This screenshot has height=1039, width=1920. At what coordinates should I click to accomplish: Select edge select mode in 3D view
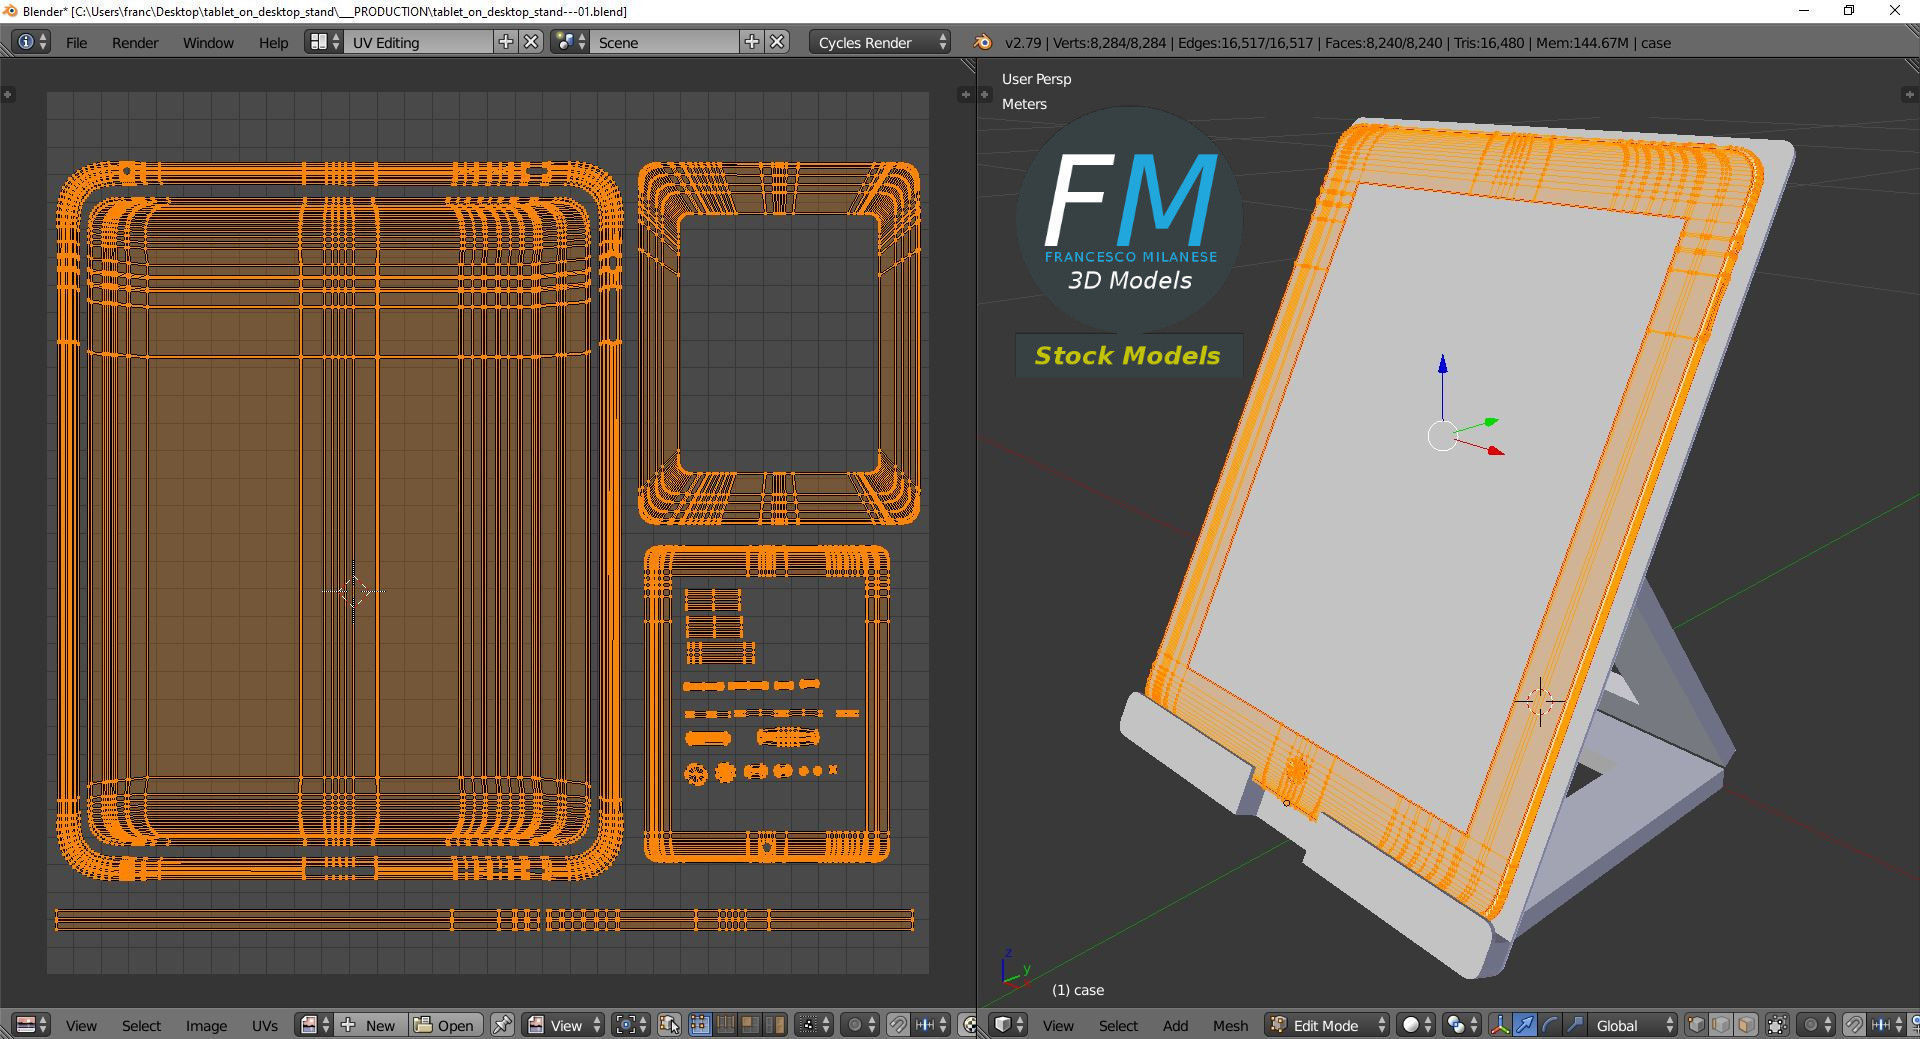(x=1721, y=1025)
